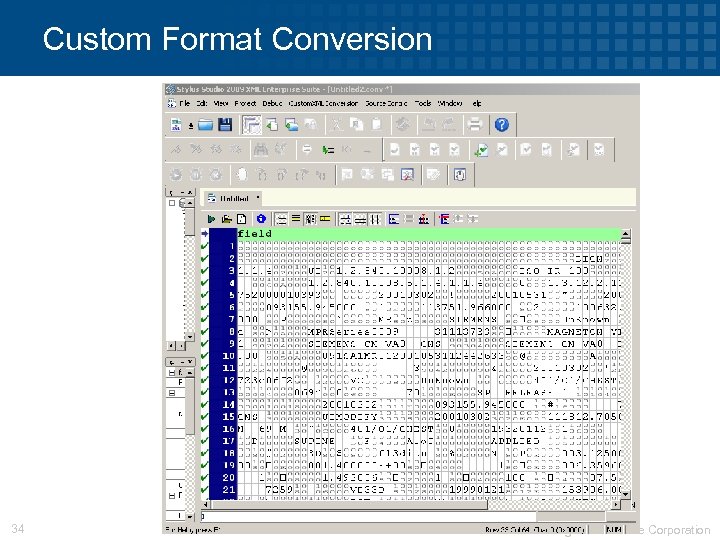Click the grid's vertical scrollbar down arrow

625,494
